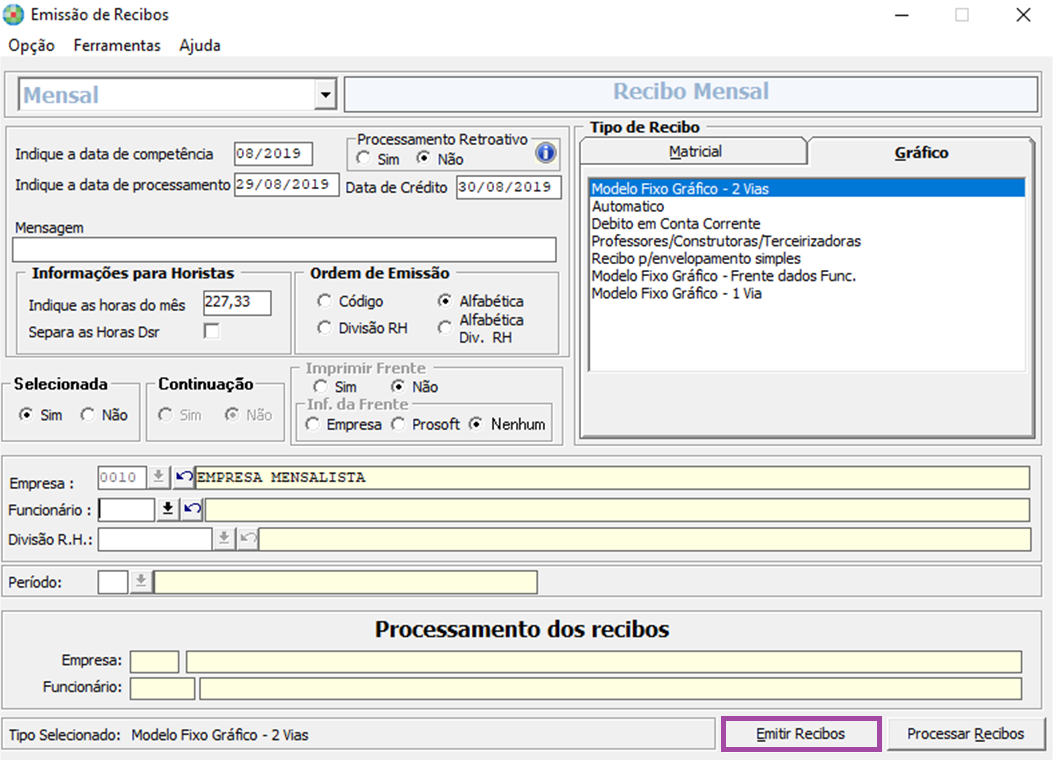Open the Mensal receipt type dropdown
1053x760 pixels.
click(326, 95)
